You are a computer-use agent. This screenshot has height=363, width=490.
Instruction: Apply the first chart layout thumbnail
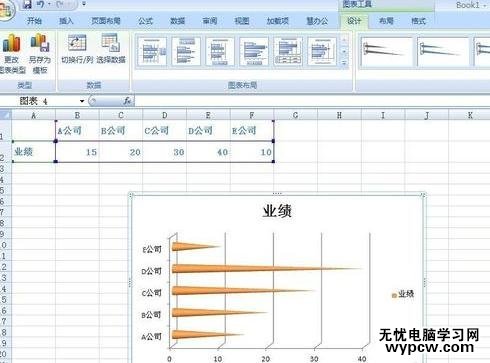(152, 52)
